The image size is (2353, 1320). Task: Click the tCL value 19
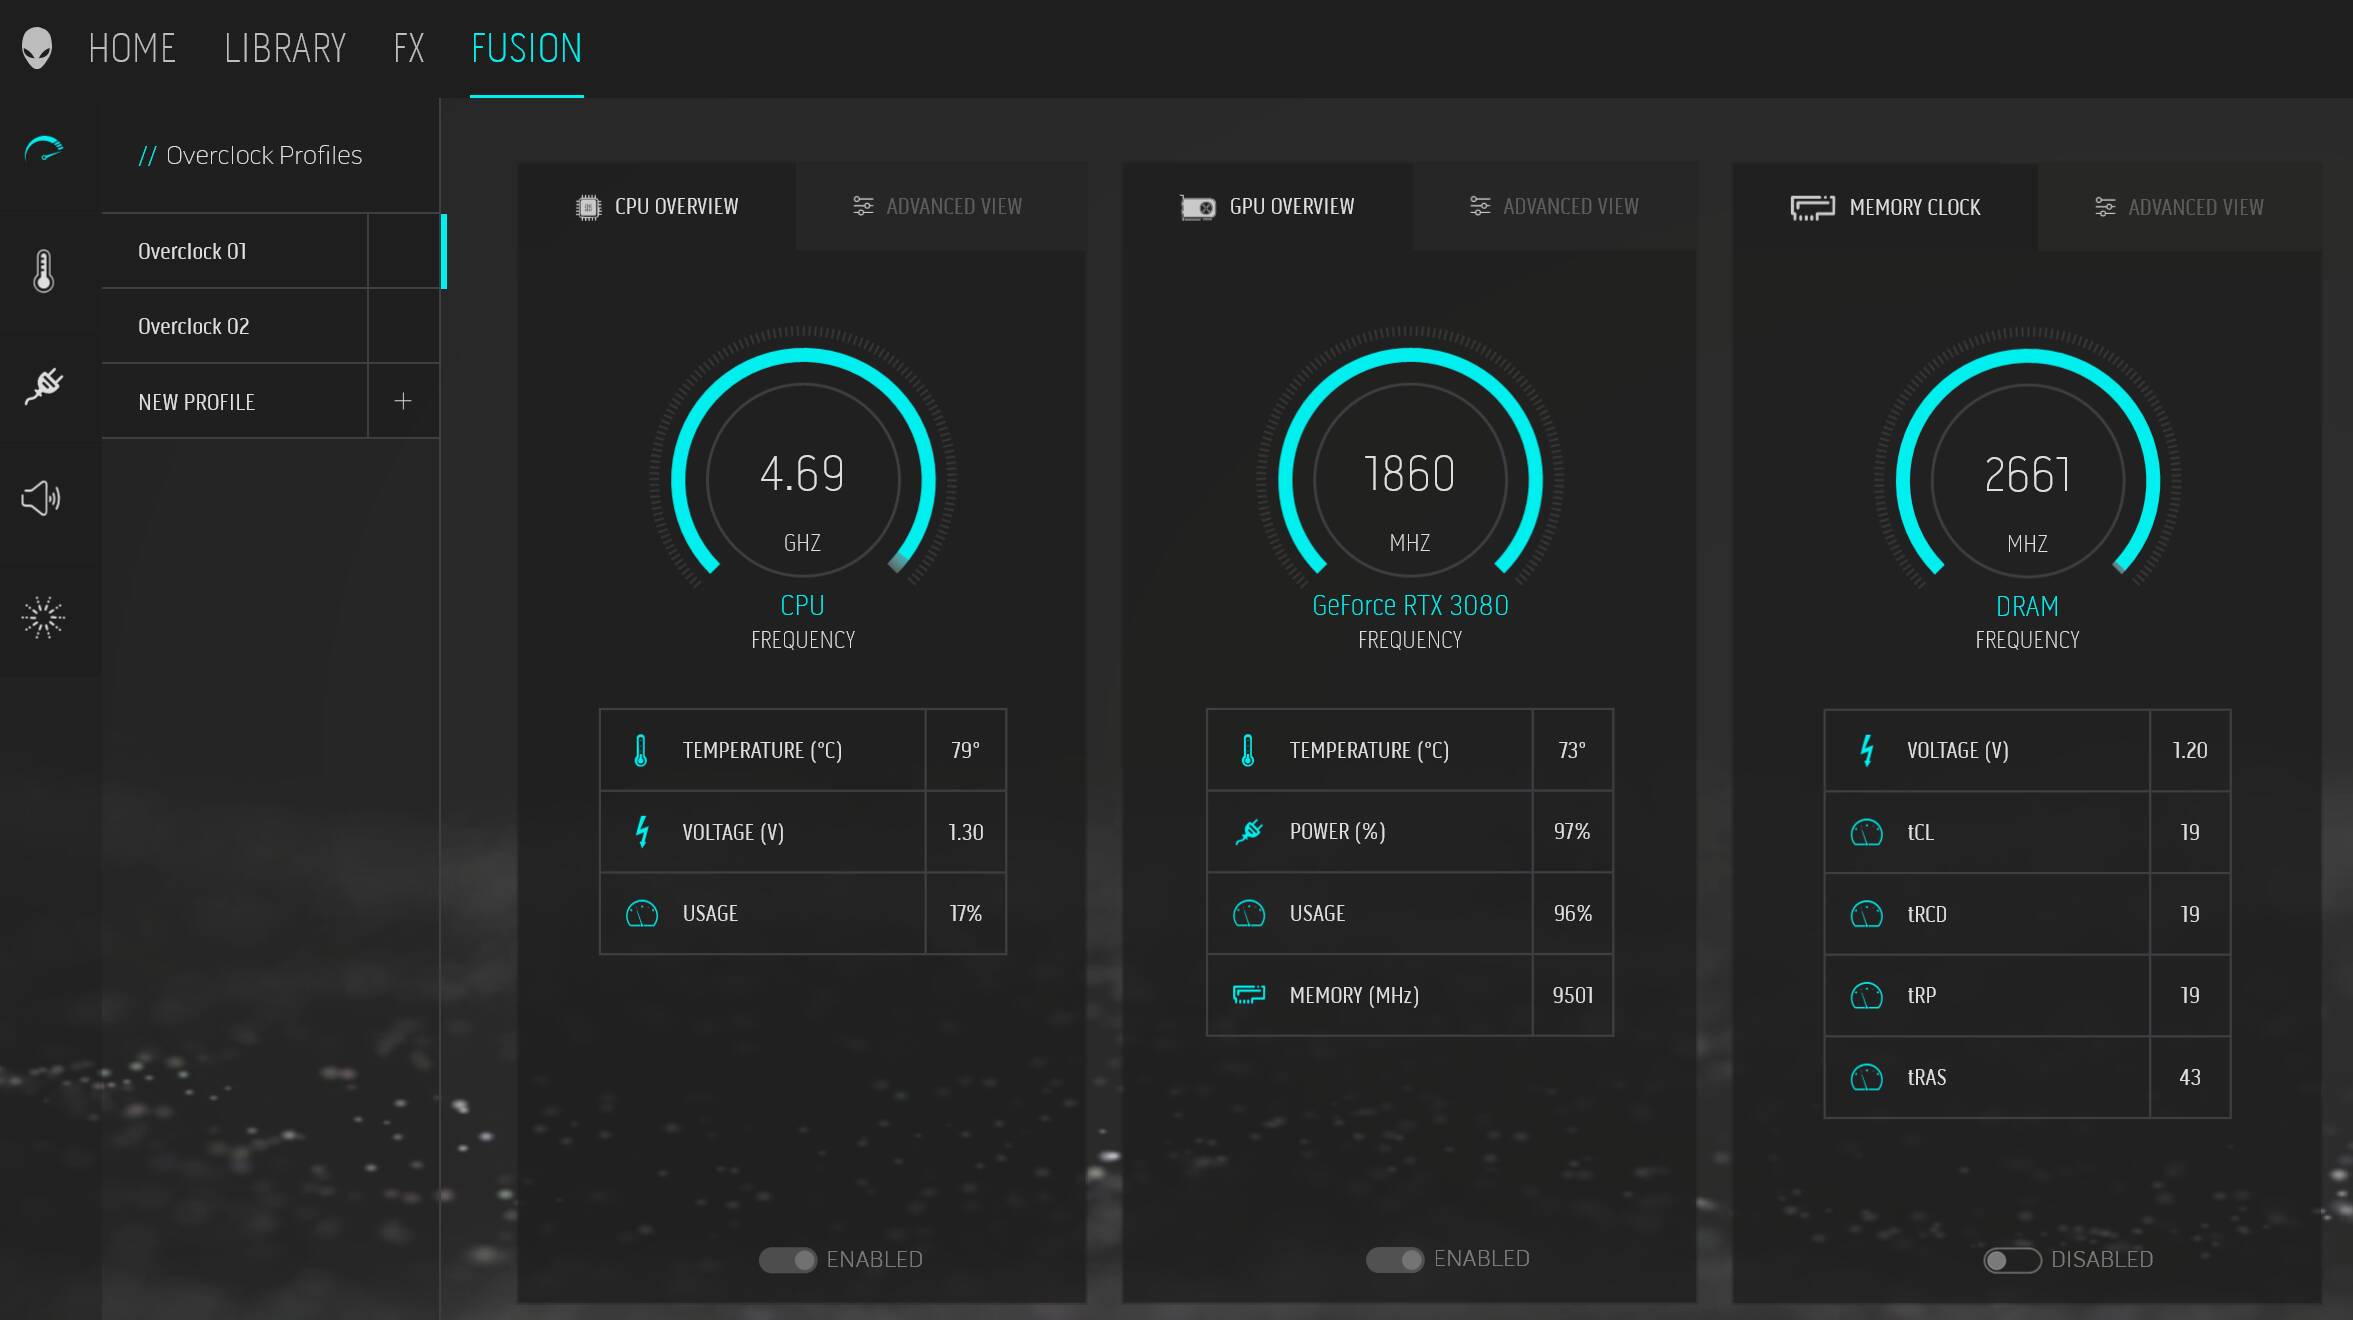2189,832
